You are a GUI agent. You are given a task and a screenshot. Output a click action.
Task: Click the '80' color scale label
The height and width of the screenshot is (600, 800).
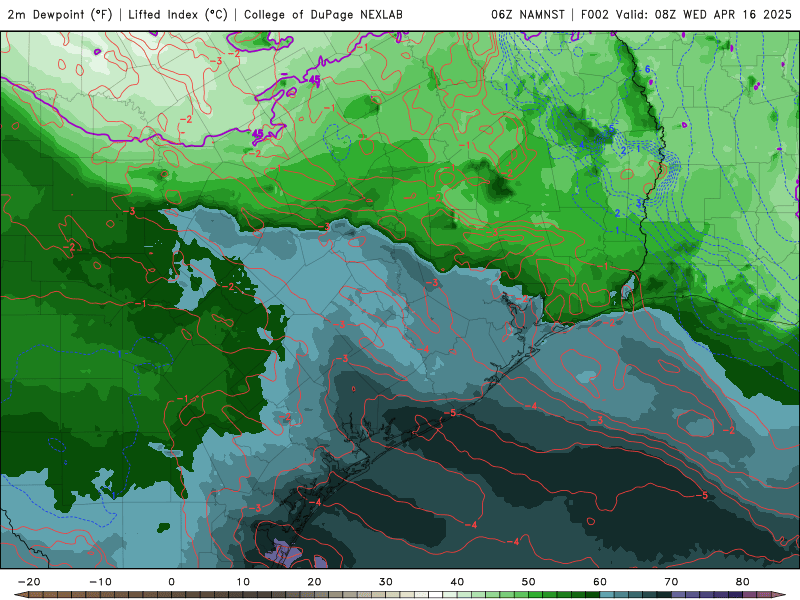click(743, 582)
